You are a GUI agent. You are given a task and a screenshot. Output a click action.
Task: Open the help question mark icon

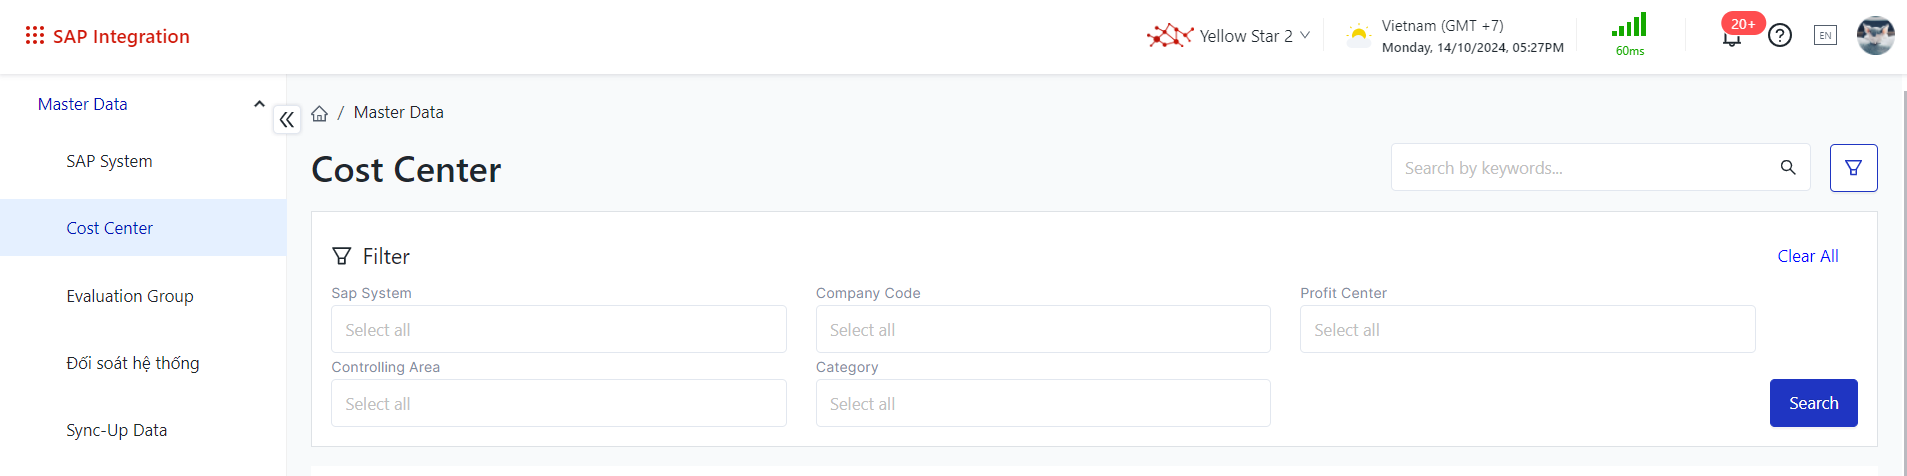pyautogui.click(x=1780, y=36)
